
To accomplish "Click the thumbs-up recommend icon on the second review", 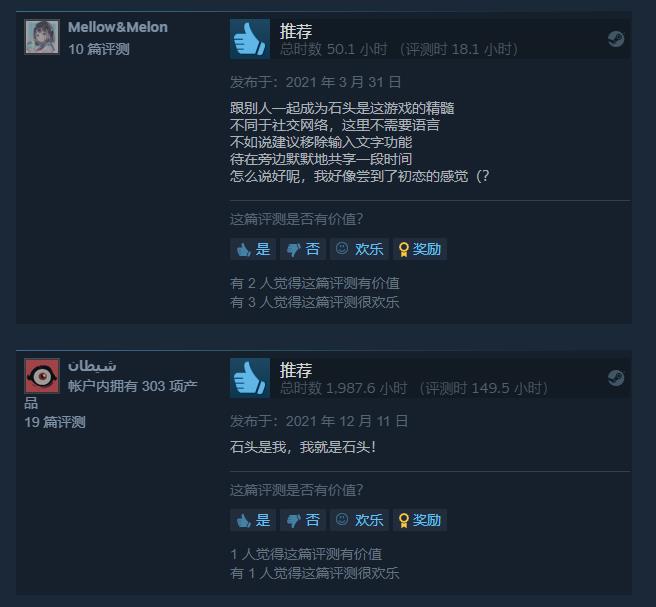I will (x=250, y=378).
